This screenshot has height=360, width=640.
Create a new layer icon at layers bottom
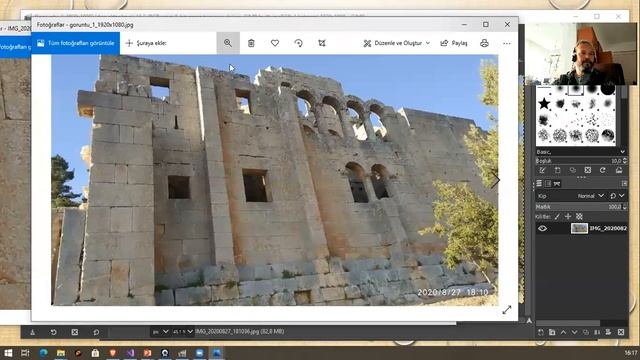click(540, 333)
